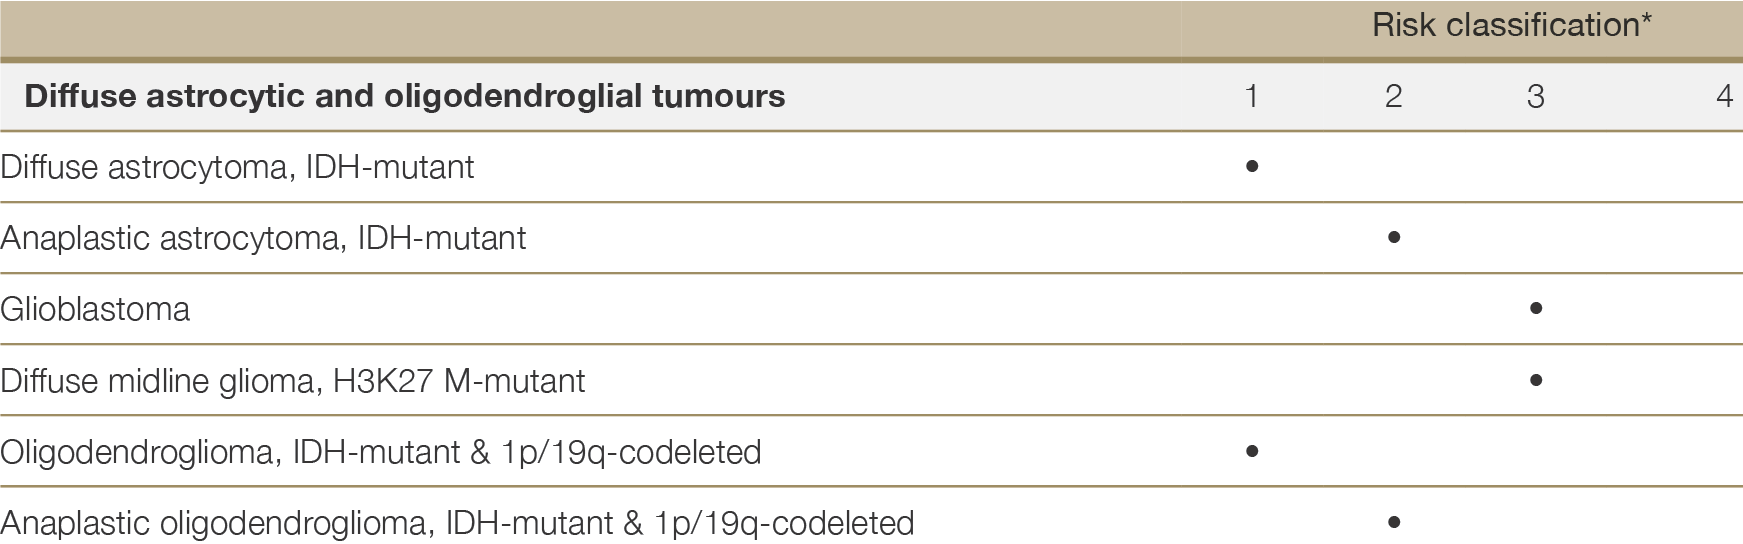Click the Anaplastic oligodendroglioma risk dot

tap(1394, 522)
